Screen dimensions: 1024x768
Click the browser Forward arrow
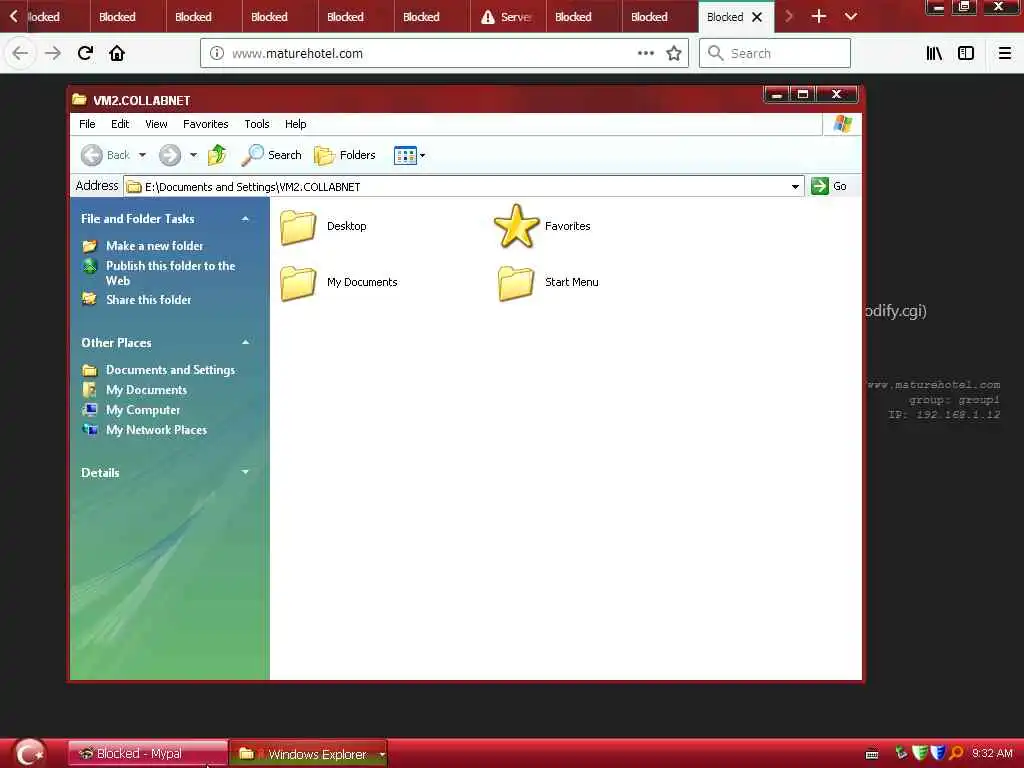[53, 53]
